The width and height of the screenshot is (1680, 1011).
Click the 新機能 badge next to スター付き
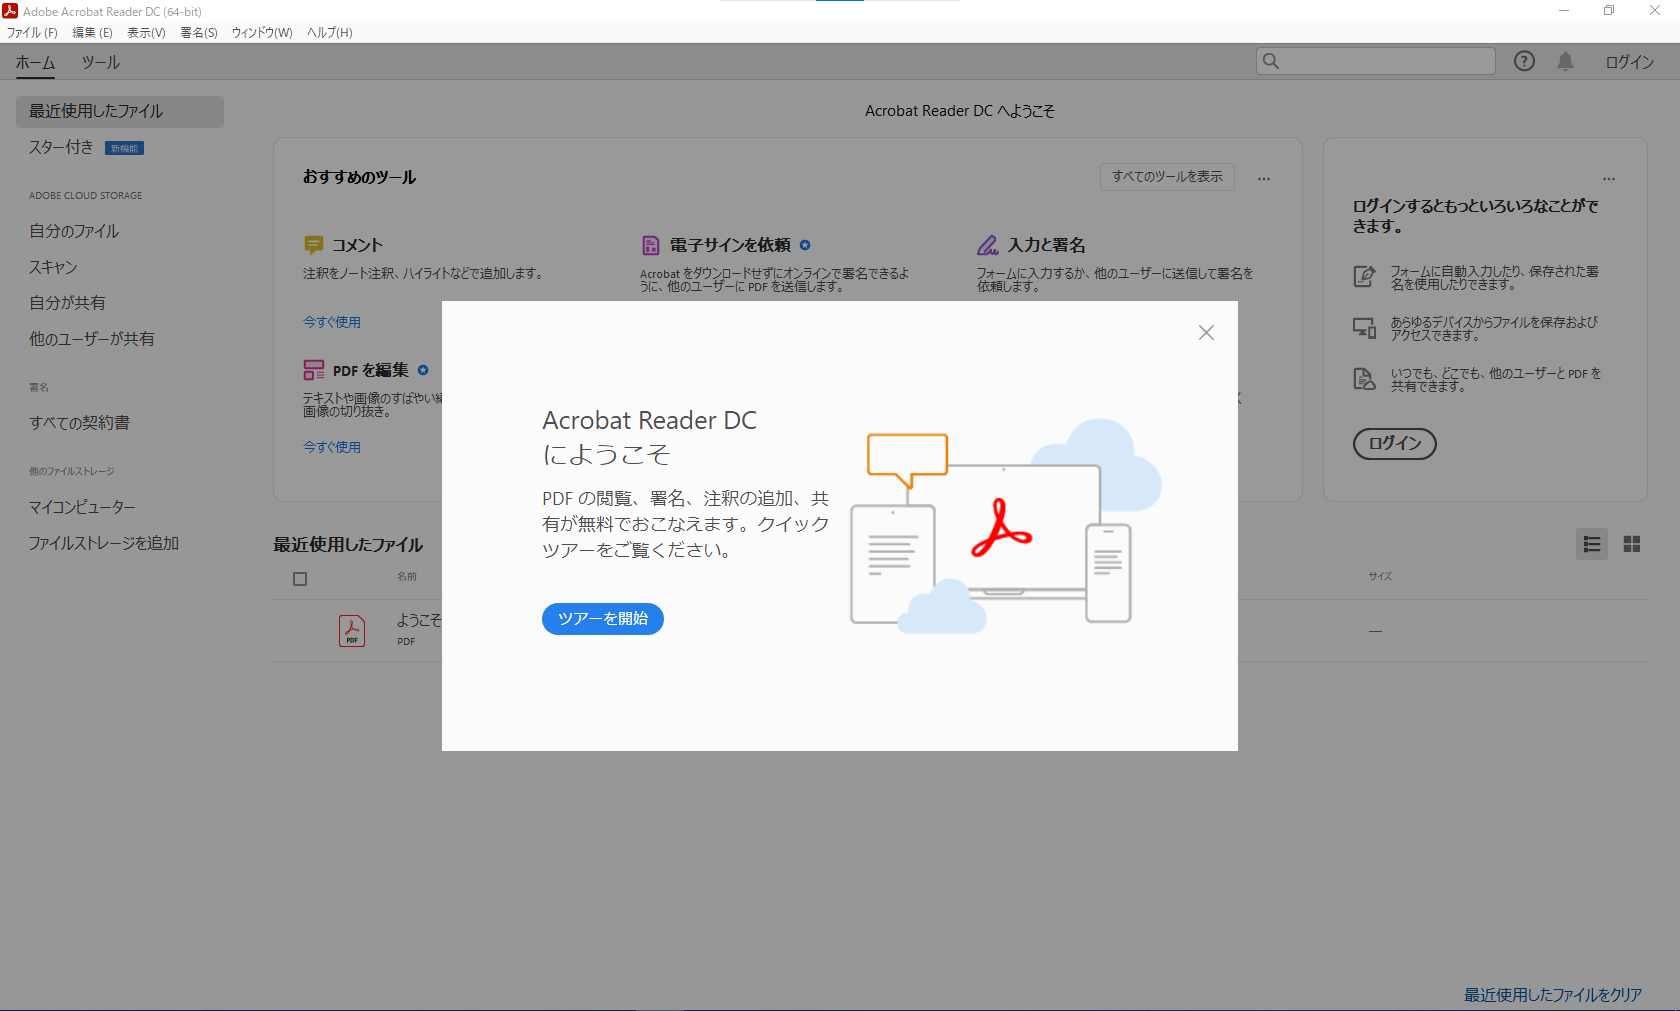tap(125, 148)
